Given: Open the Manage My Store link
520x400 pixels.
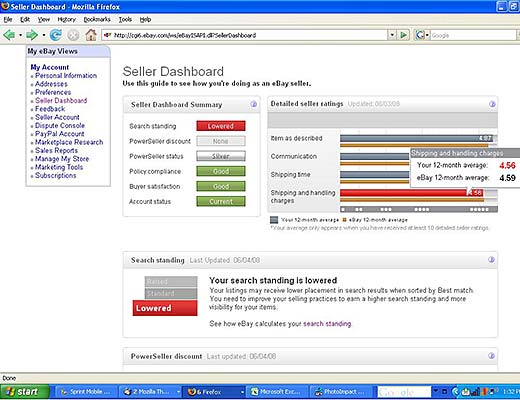Looking at the screenshot, I should (x=62, y=159).
